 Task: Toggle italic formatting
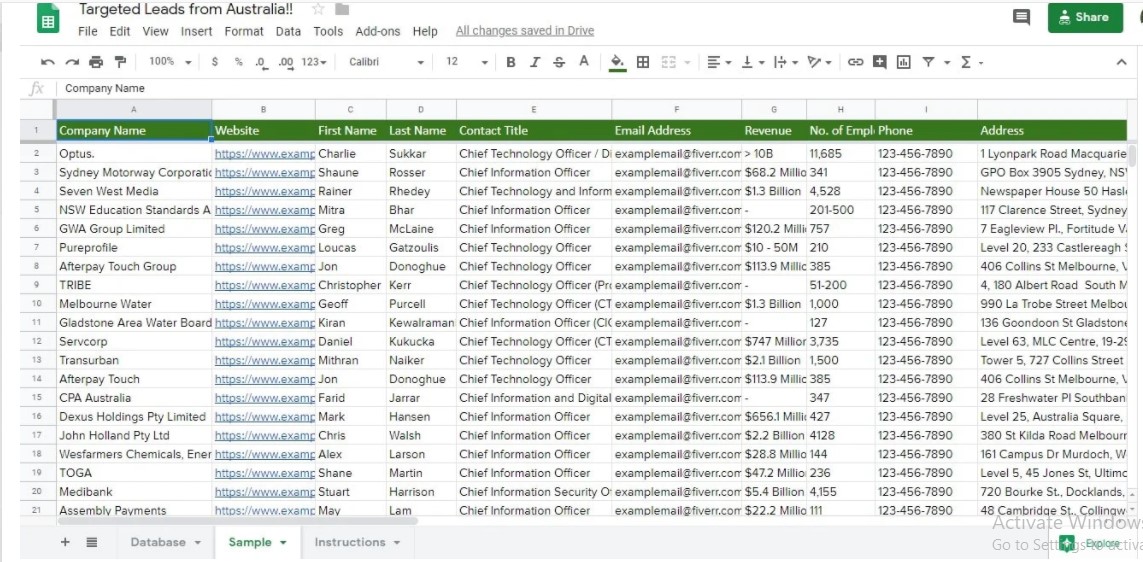(535, 62)
